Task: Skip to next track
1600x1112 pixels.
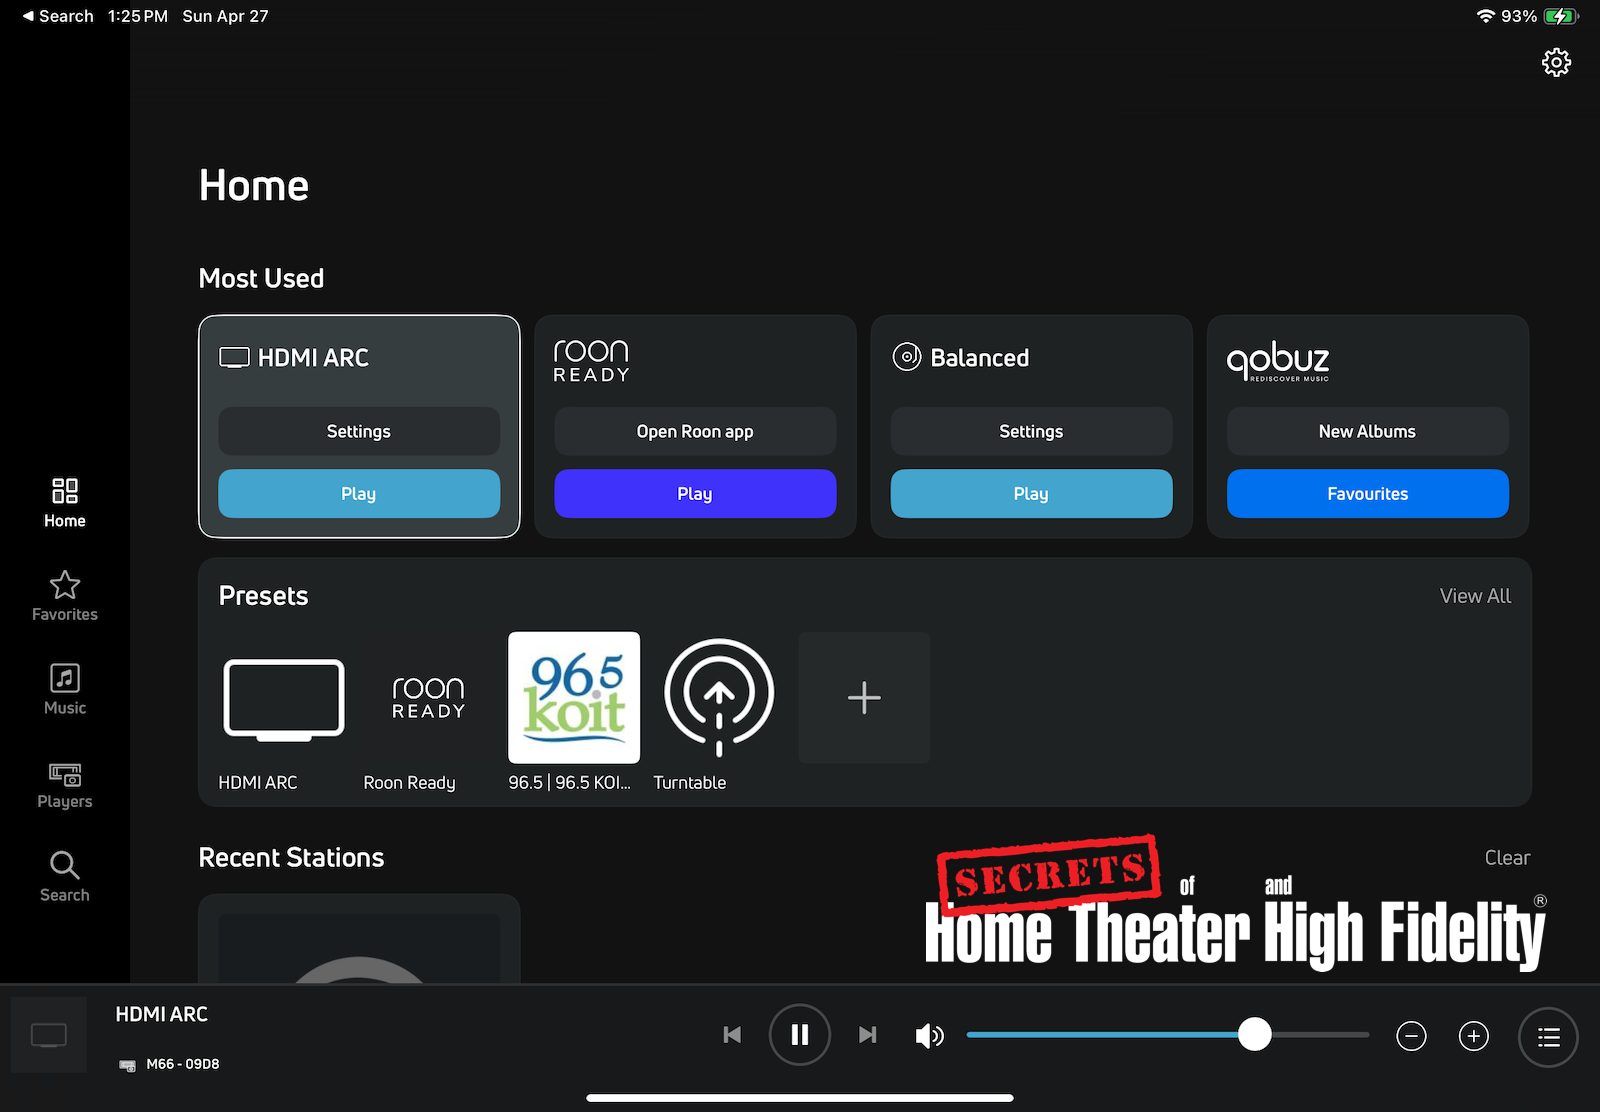Action: coord(868,1035)
